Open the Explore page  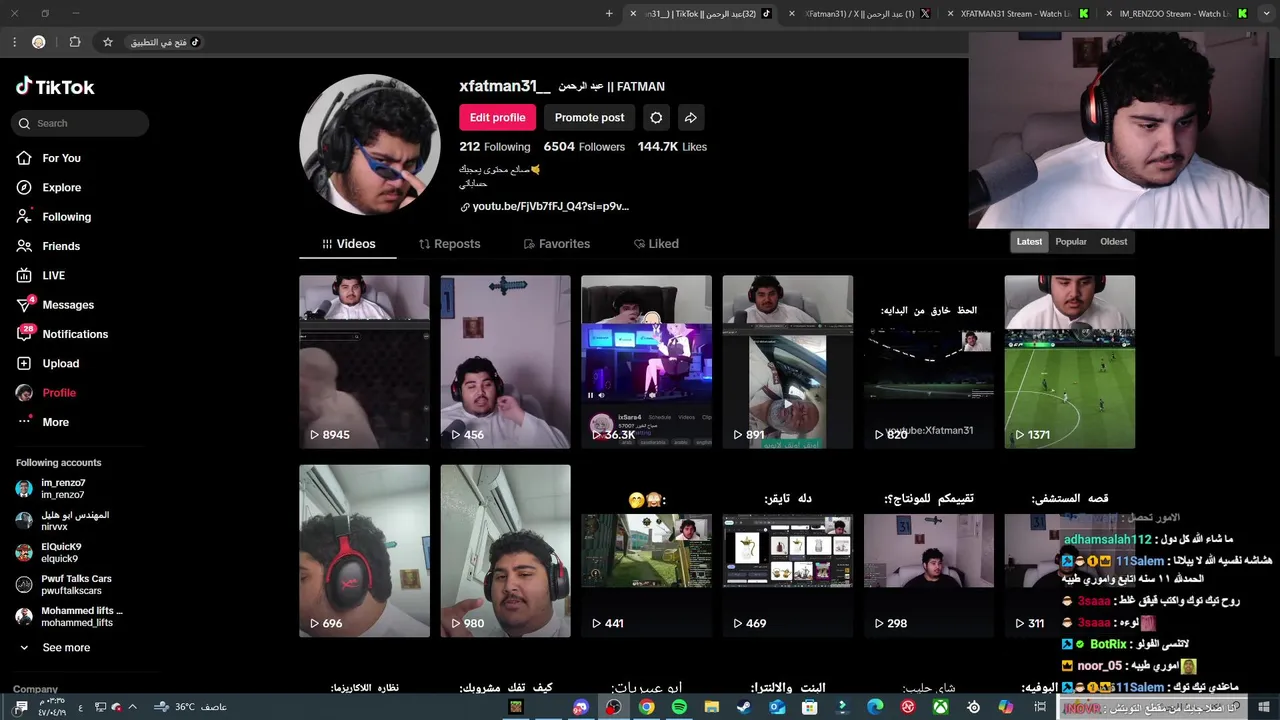(x=61, y=187)
